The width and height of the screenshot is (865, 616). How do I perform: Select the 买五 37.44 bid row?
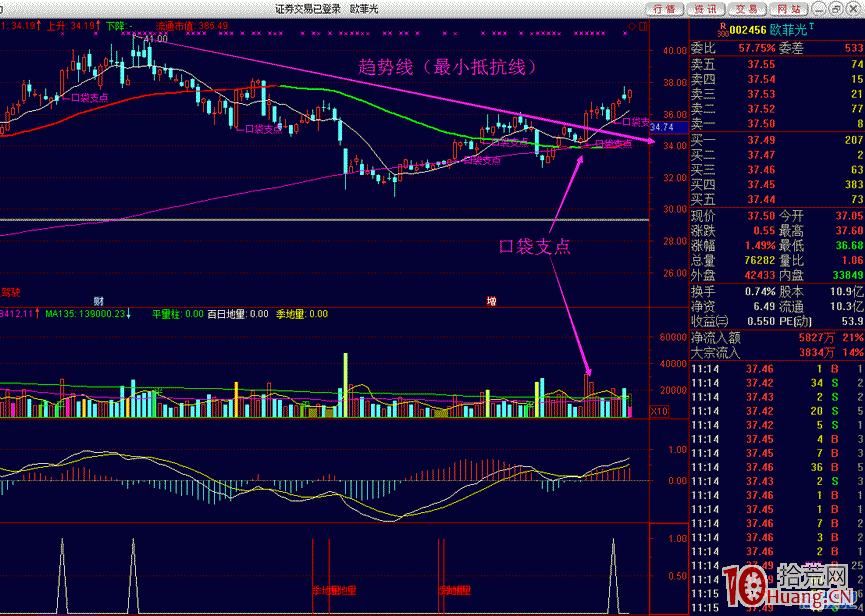point(777,199)
